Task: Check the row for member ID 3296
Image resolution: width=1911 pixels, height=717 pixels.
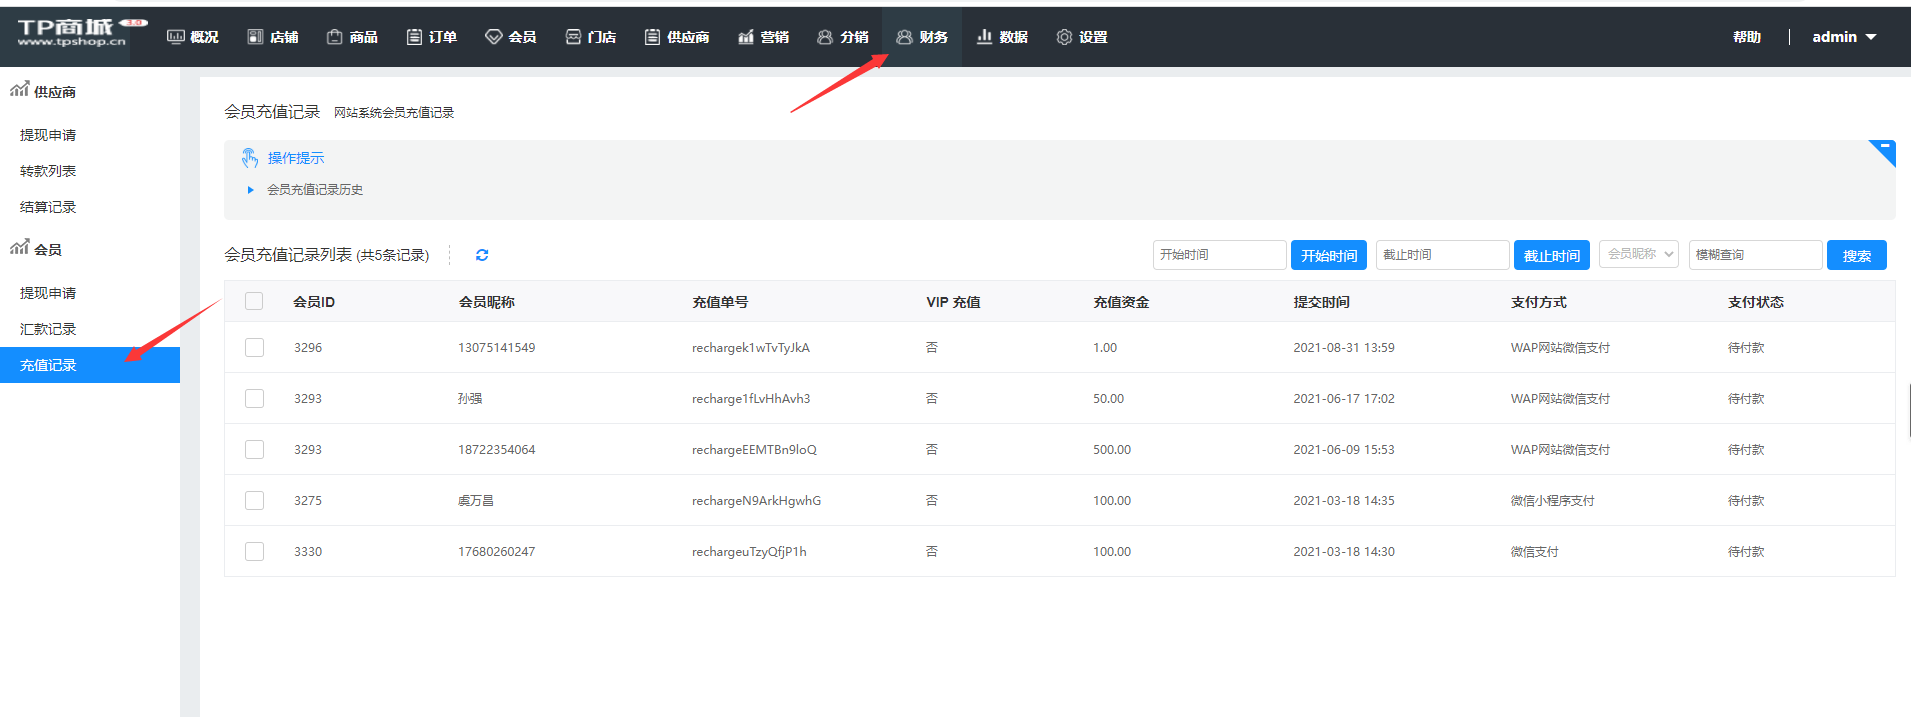Action: pos(254,347)
